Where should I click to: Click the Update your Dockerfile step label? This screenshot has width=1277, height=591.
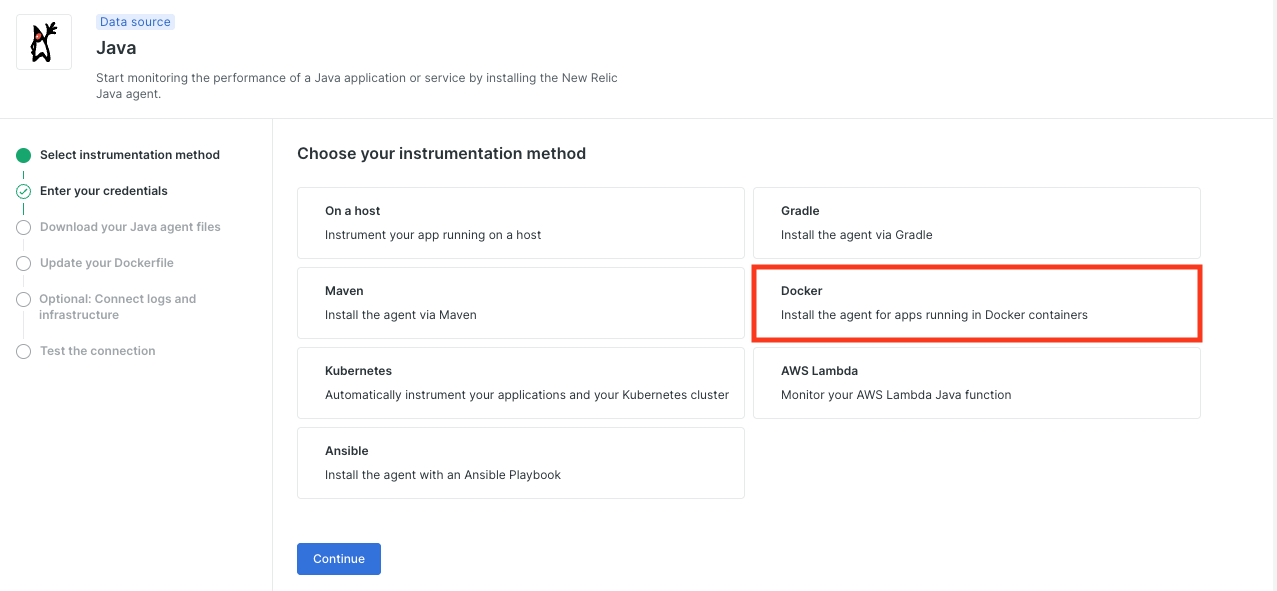click(106, 263)
